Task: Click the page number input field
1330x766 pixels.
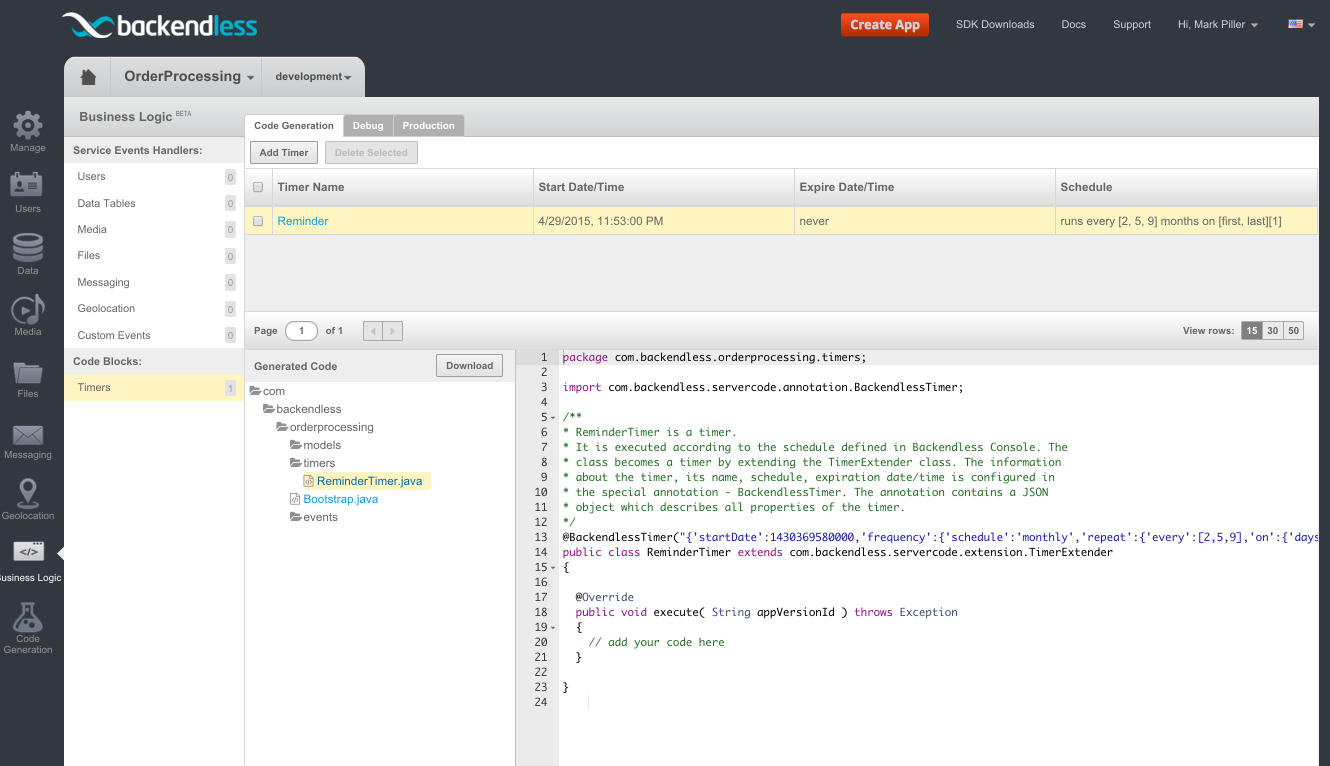Action: coord(301,331)
